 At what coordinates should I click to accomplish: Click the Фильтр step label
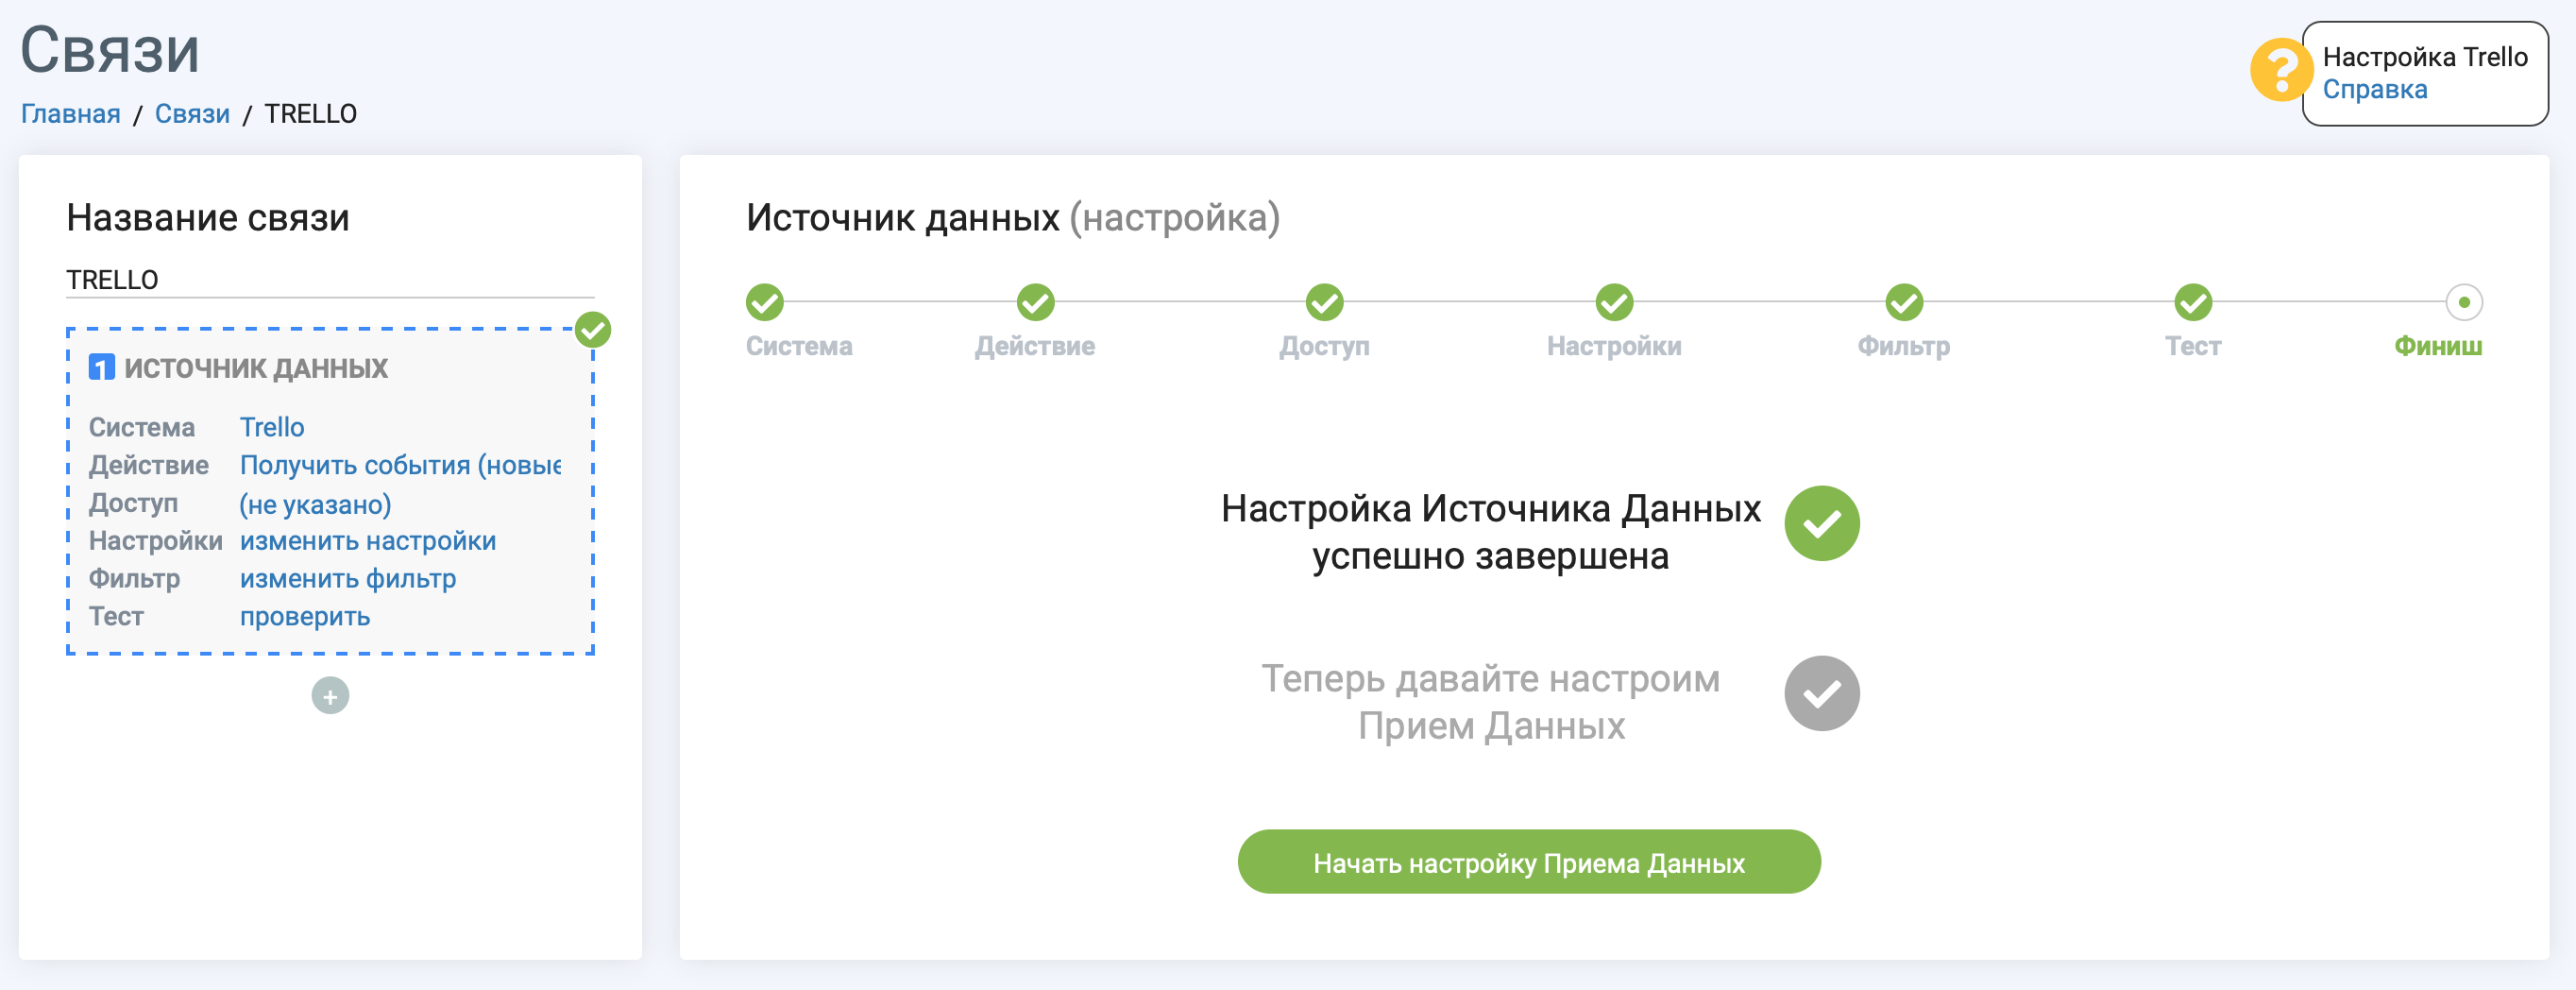pos(1904,347)
